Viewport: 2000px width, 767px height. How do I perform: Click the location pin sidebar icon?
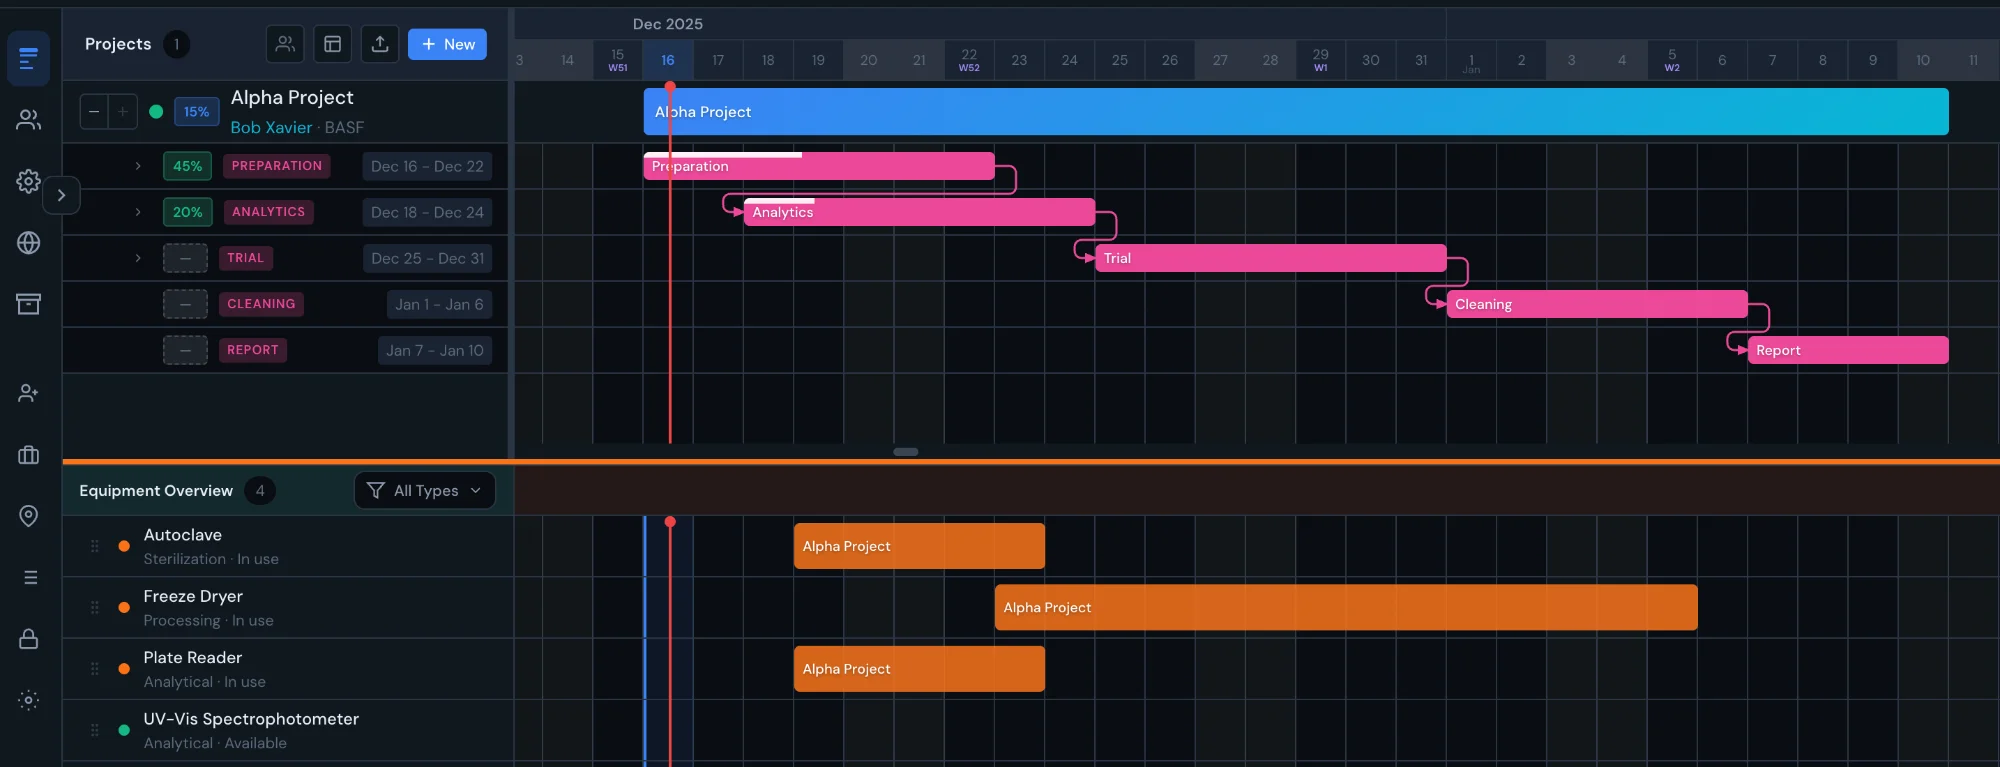coord(28,516)
